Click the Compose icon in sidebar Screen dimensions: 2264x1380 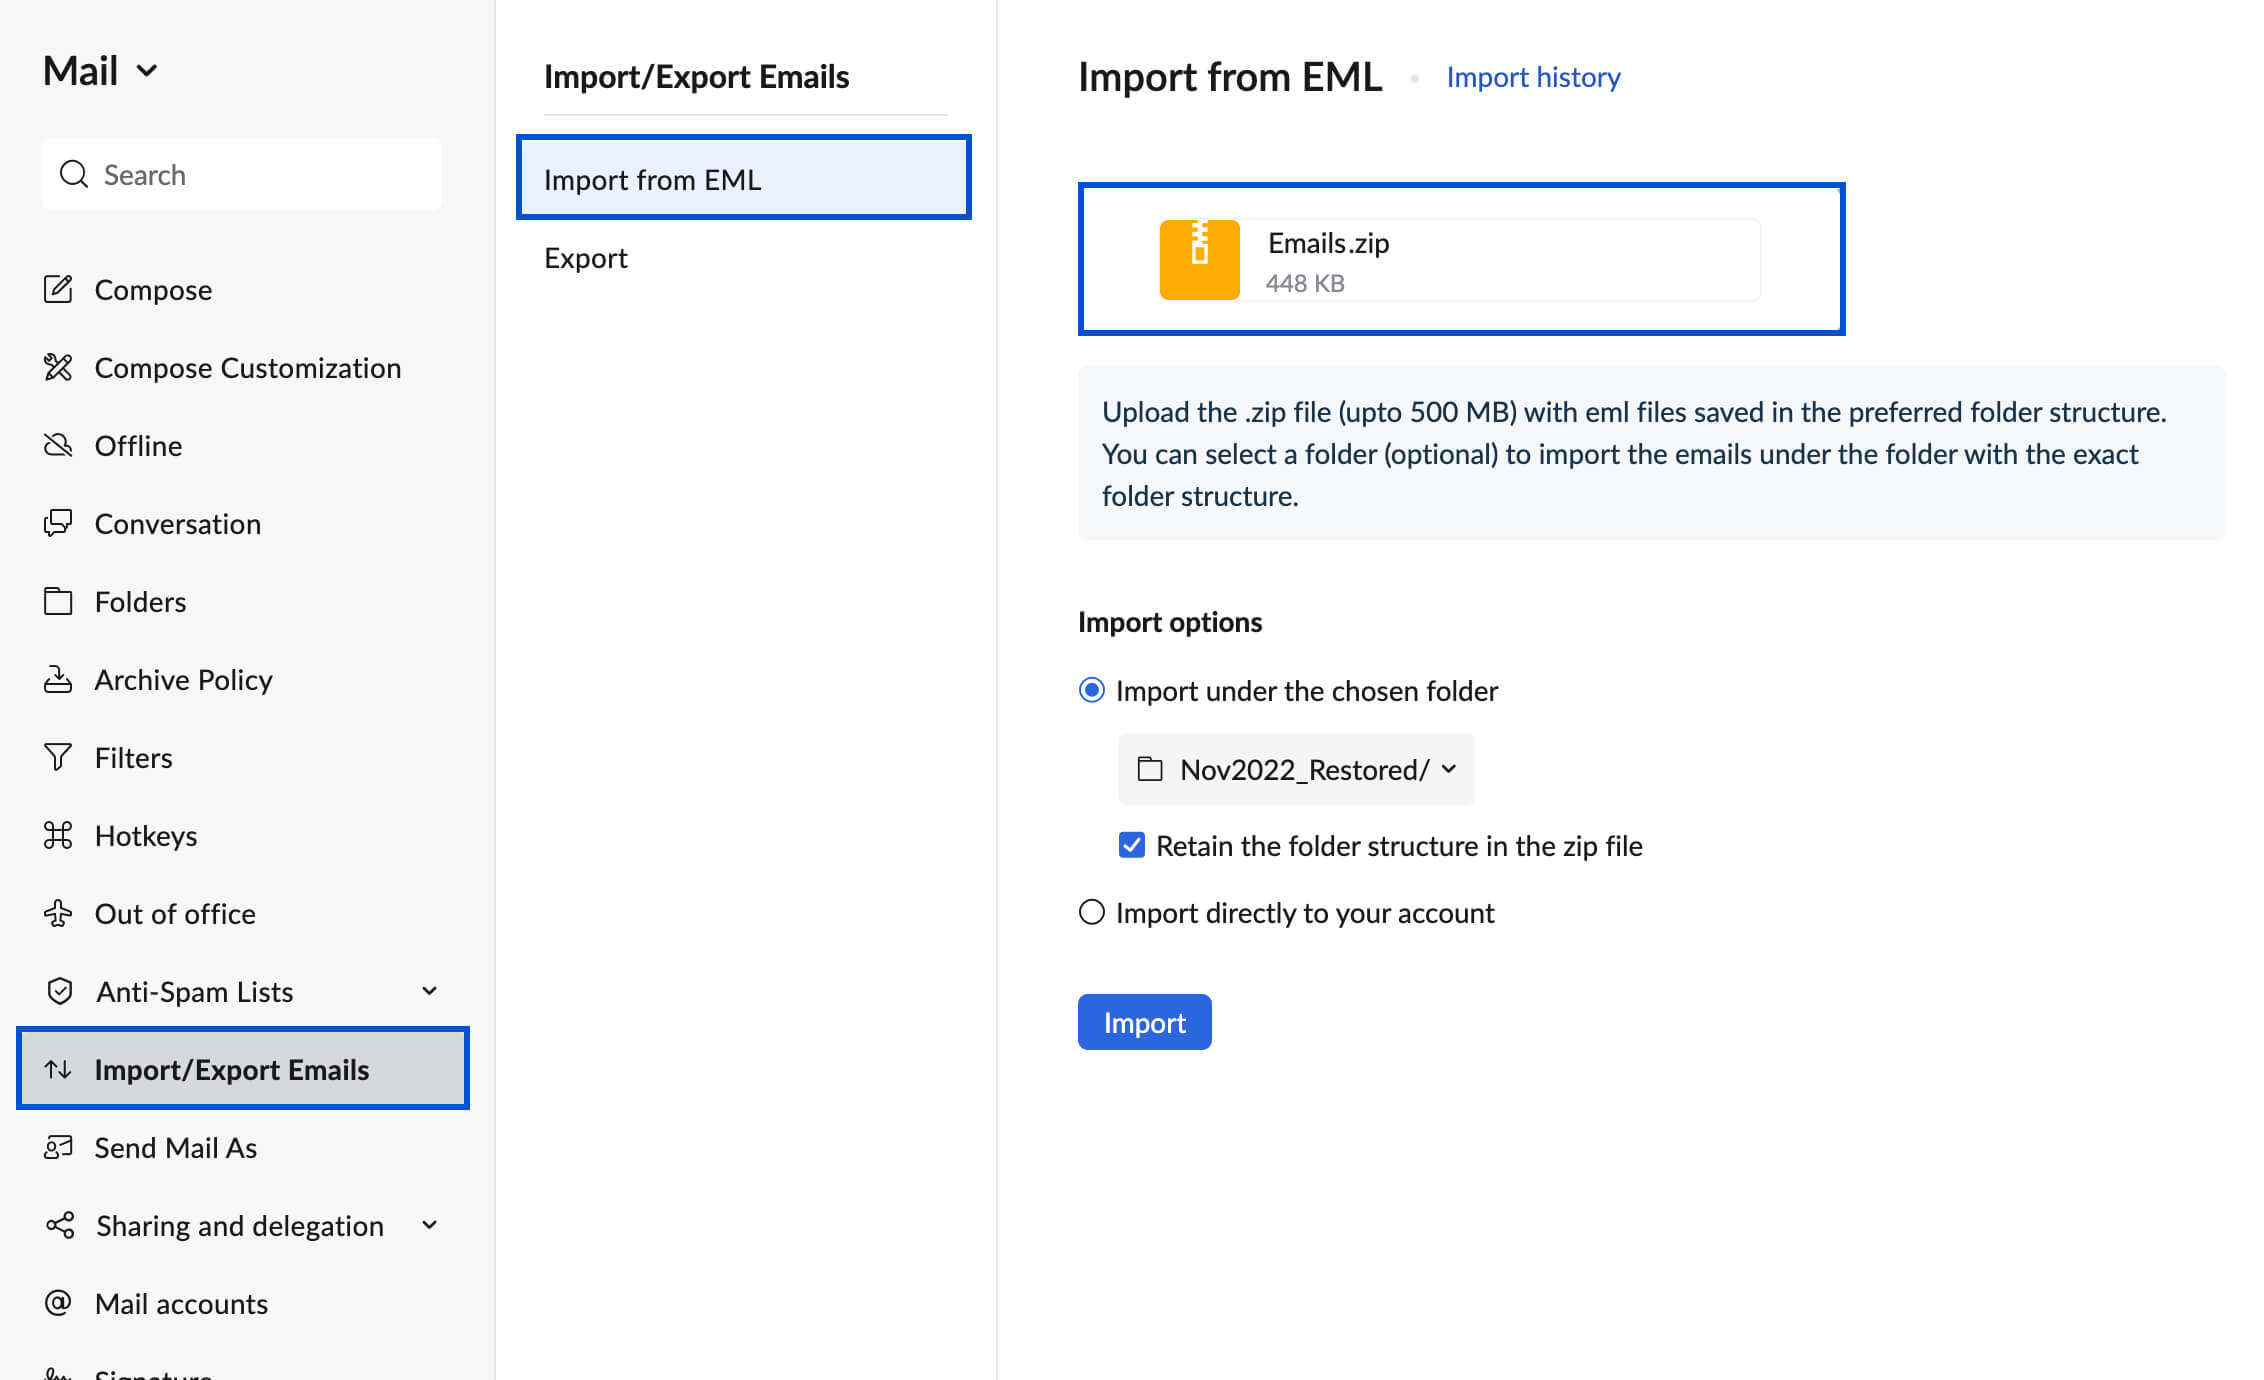pos(58,290)
